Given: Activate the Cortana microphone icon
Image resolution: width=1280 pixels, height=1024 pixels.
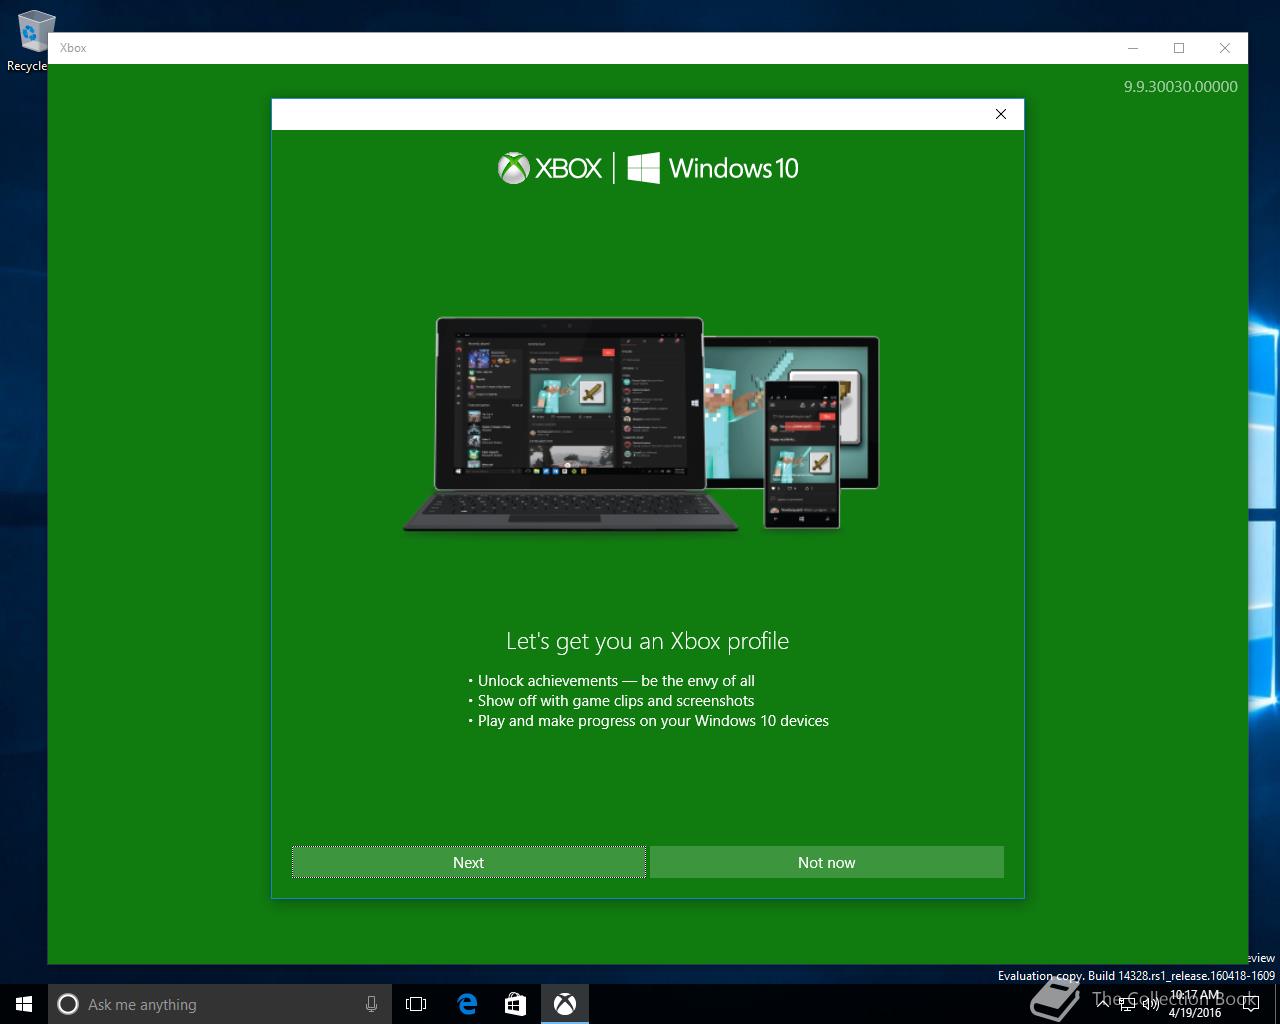Looking at the screenshot, I should coord(371,1004).
